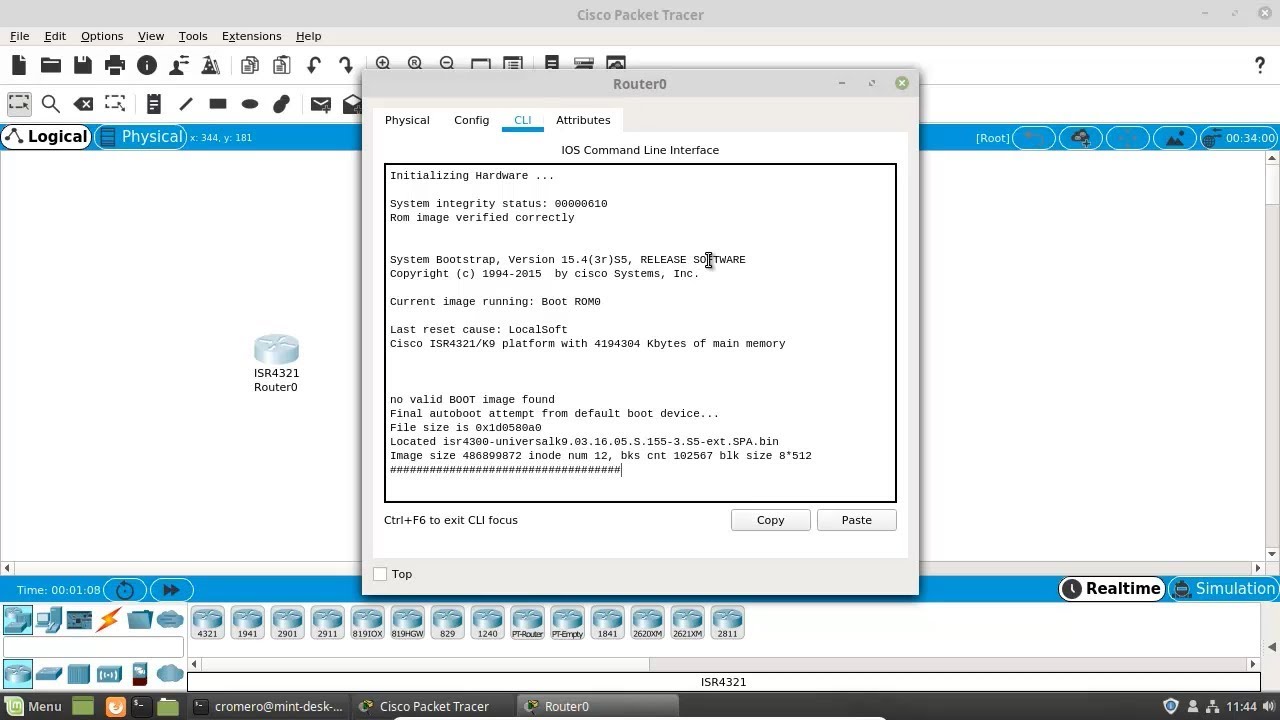Switch to Physical workspace view
This screenshot has height=720, width=1280.
(141, 137)
